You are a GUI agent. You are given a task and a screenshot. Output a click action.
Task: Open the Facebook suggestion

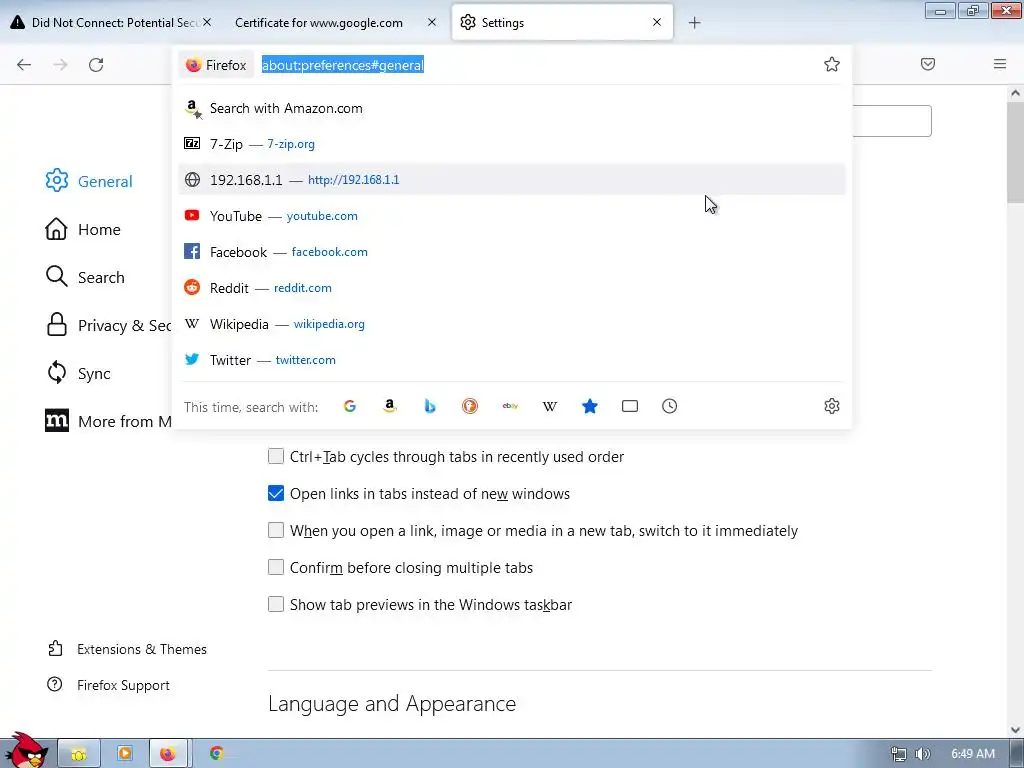512,251
